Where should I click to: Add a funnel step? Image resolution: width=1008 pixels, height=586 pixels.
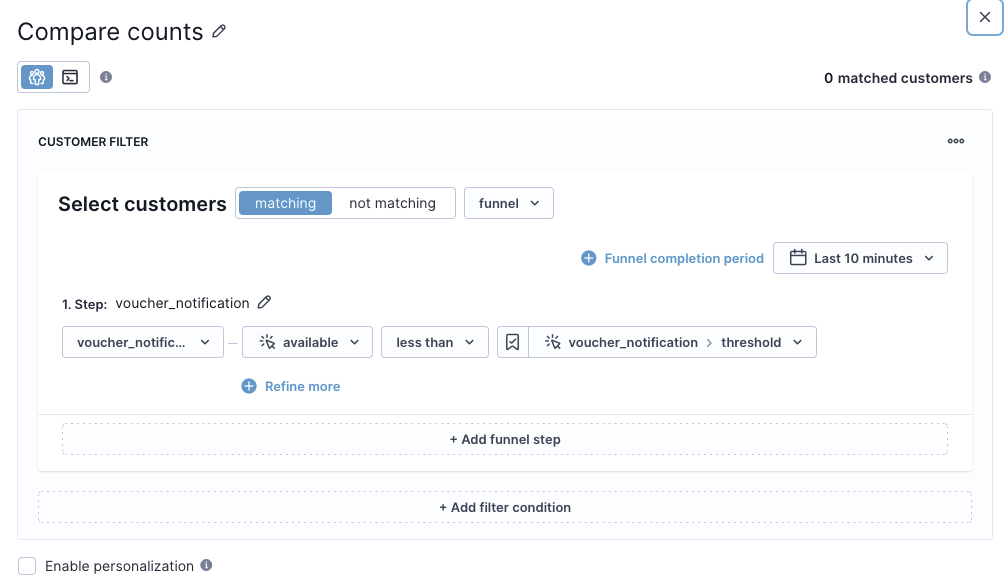505,440
